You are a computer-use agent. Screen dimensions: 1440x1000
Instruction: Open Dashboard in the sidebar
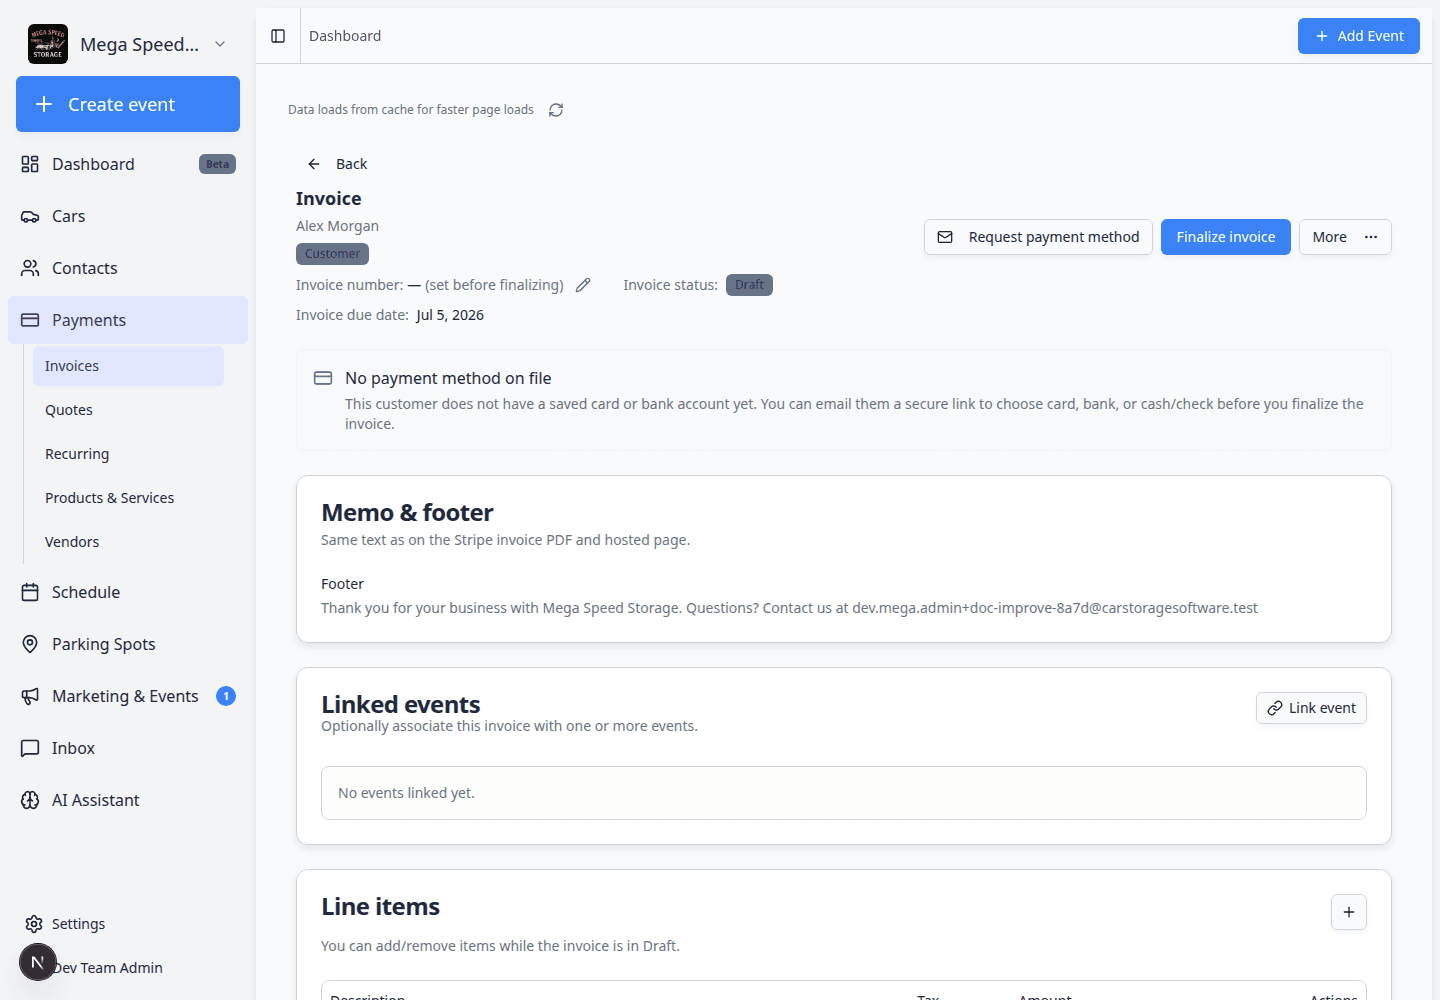pyautogui.click(x=128, y=164)
